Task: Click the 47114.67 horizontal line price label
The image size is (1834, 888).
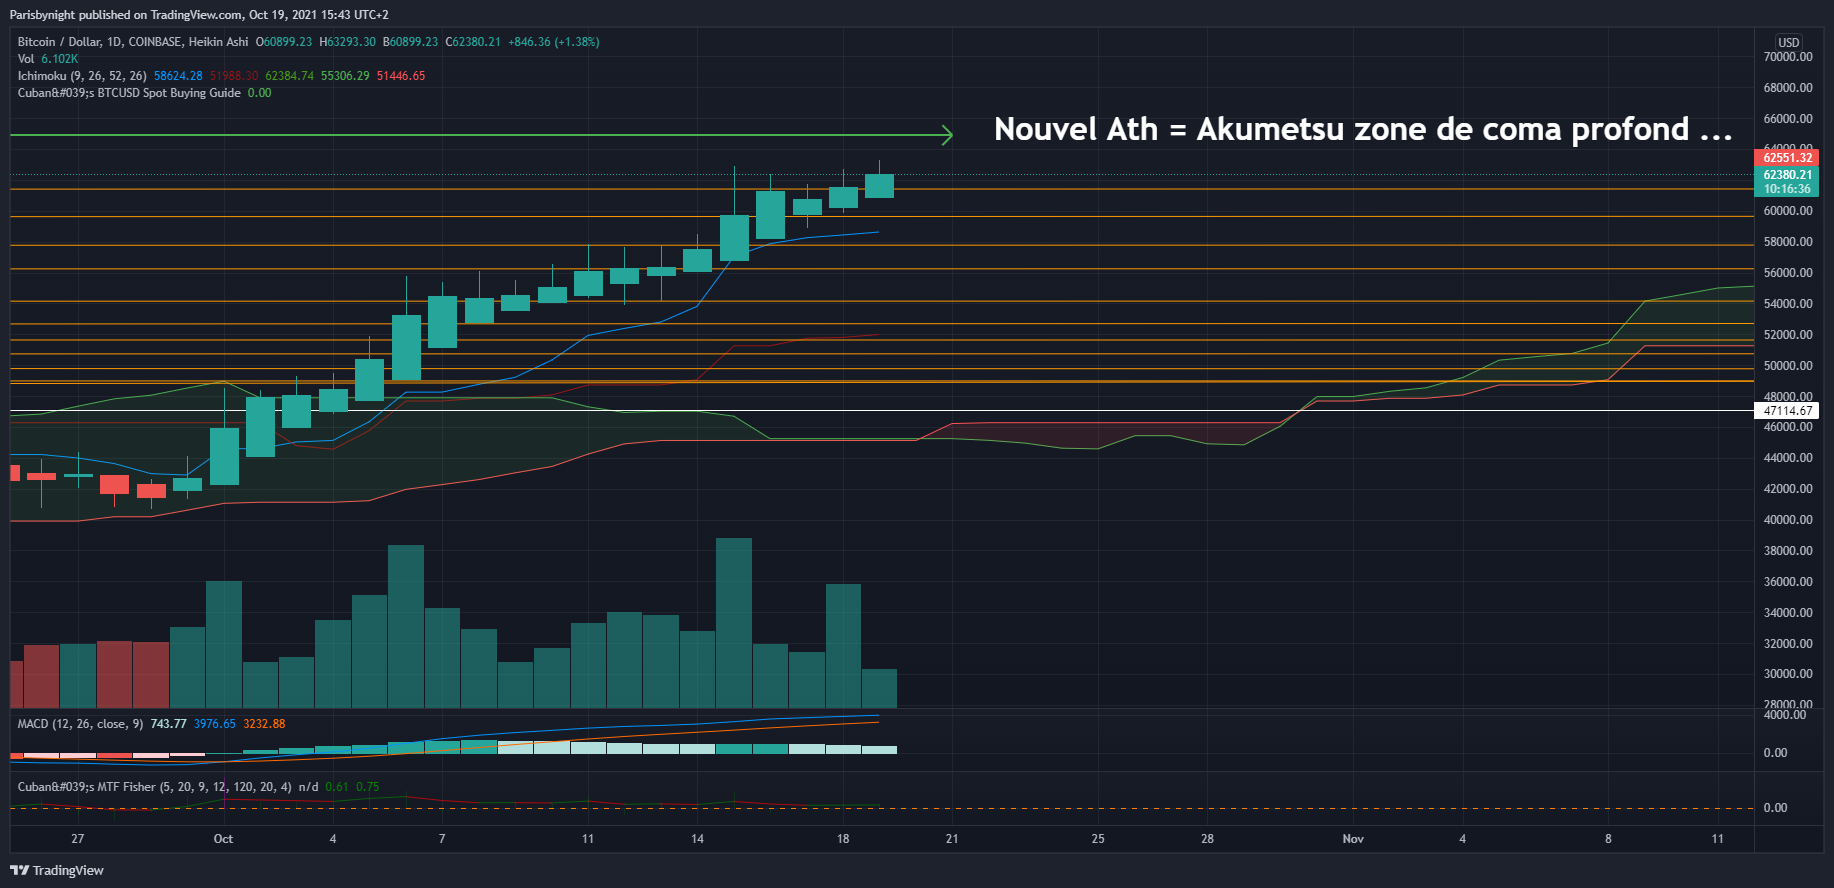Action: coord(1787,411)
